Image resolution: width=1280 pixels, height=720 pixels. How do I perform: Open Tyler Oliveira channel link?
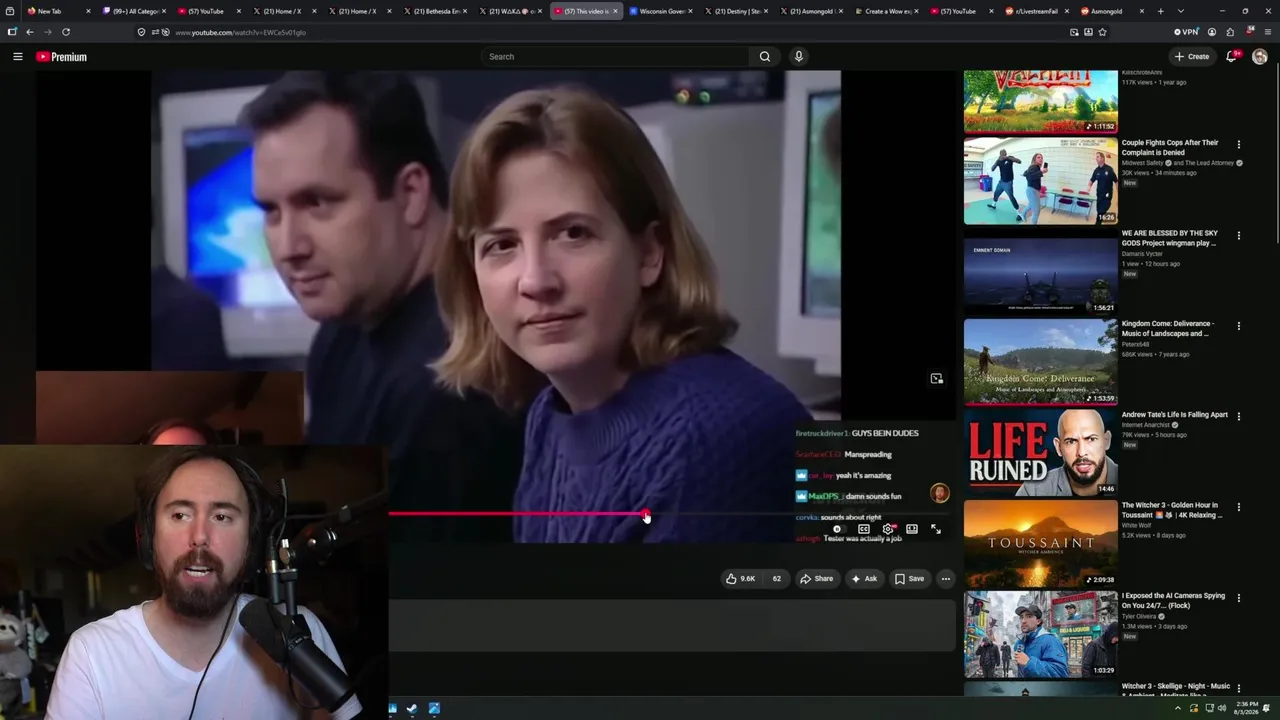1141,616
